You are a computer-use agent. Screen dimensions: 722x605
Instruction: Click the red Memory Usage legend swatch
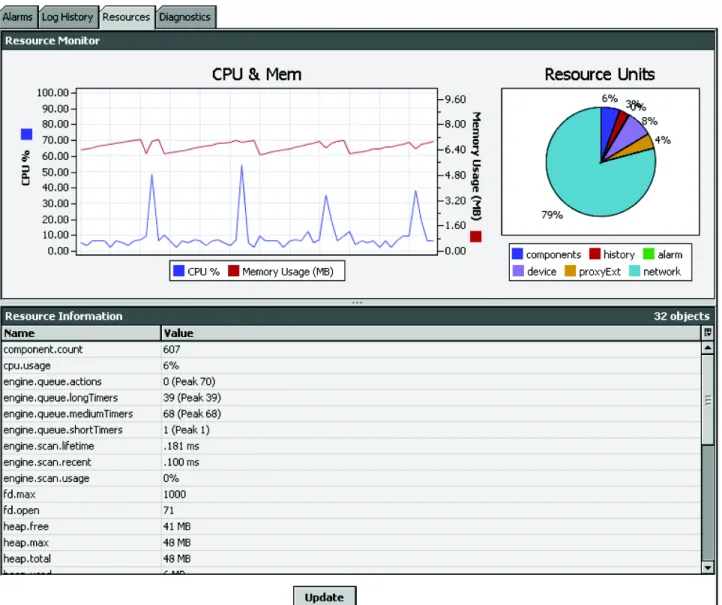click(x=233, y=271)
